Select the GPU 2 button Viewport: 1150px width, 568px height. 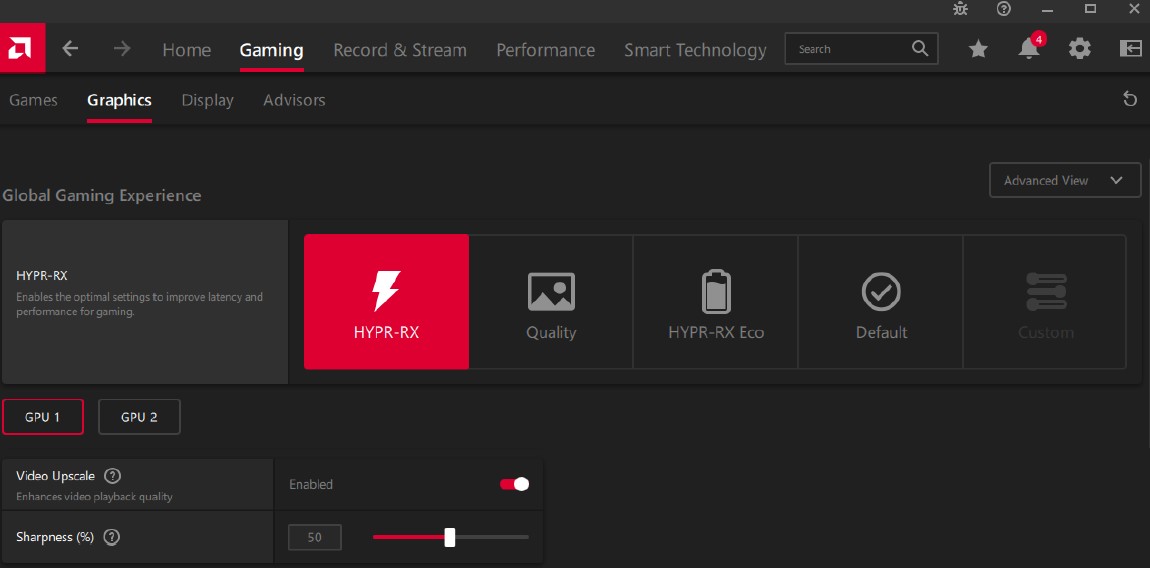(139, 417)
